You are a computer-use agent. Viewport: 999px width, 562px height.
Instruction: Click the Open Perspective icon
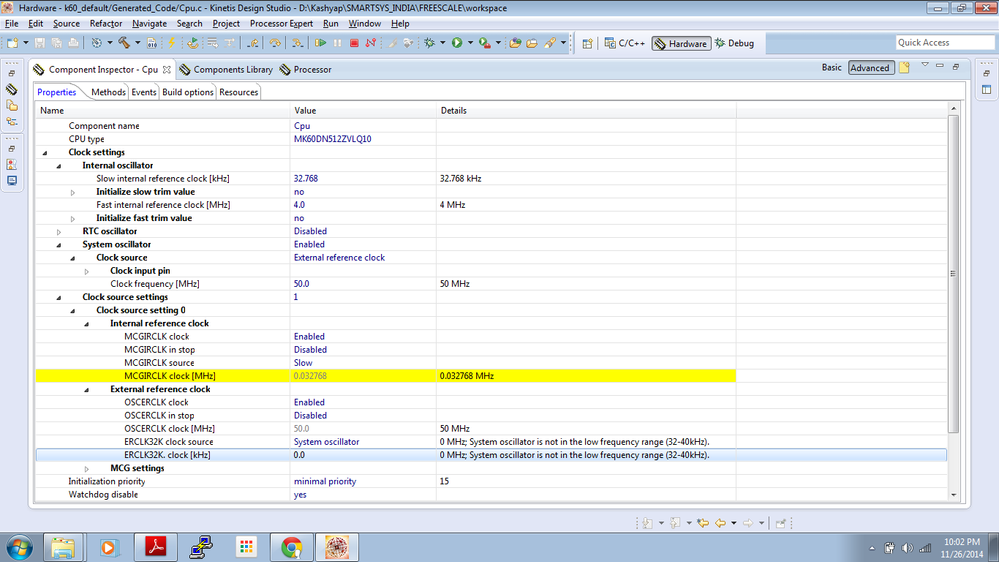point(587,43)
